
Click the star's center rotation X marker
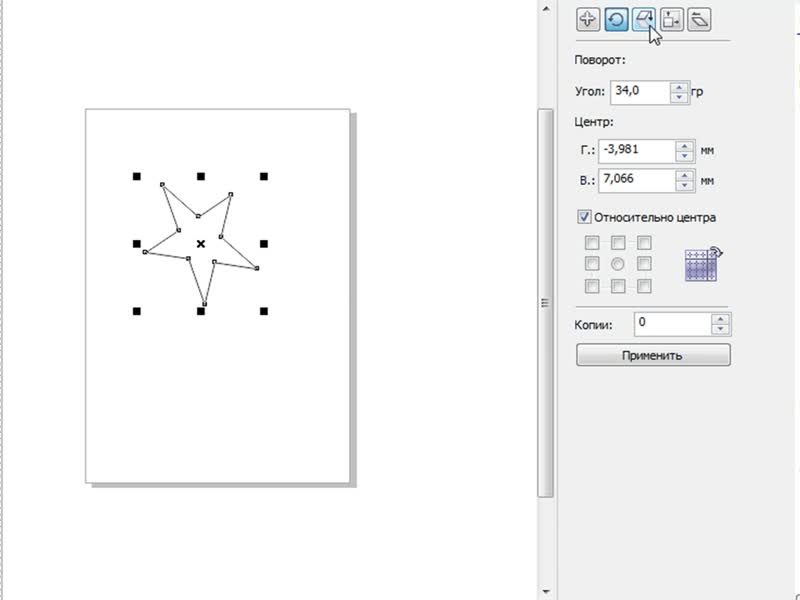201,244
